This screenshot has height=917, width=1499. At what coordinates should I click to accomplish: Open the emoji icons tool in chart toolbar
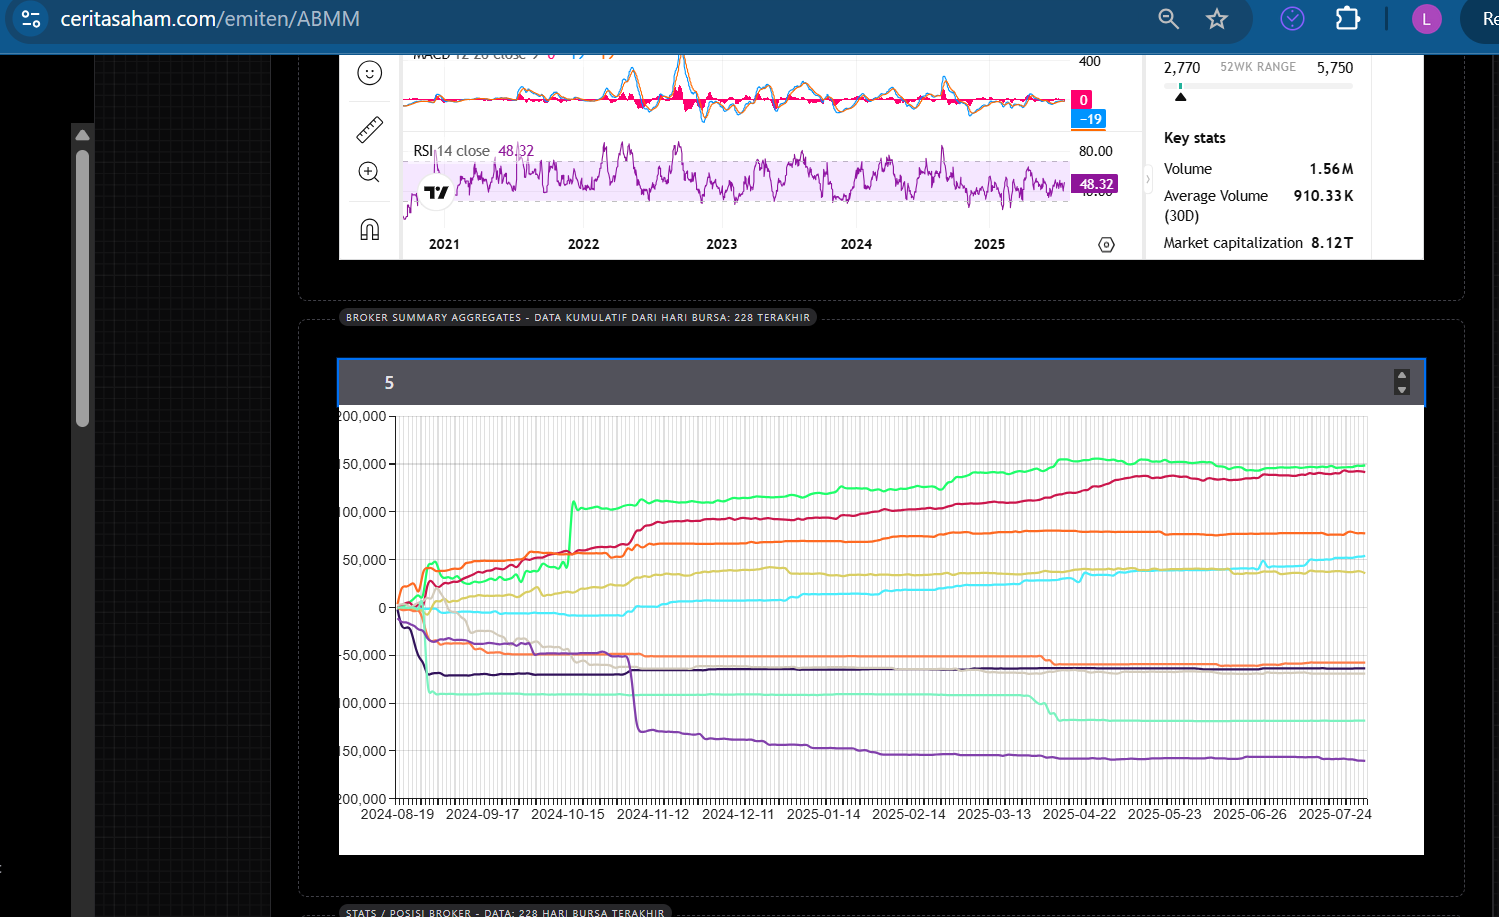370,73
